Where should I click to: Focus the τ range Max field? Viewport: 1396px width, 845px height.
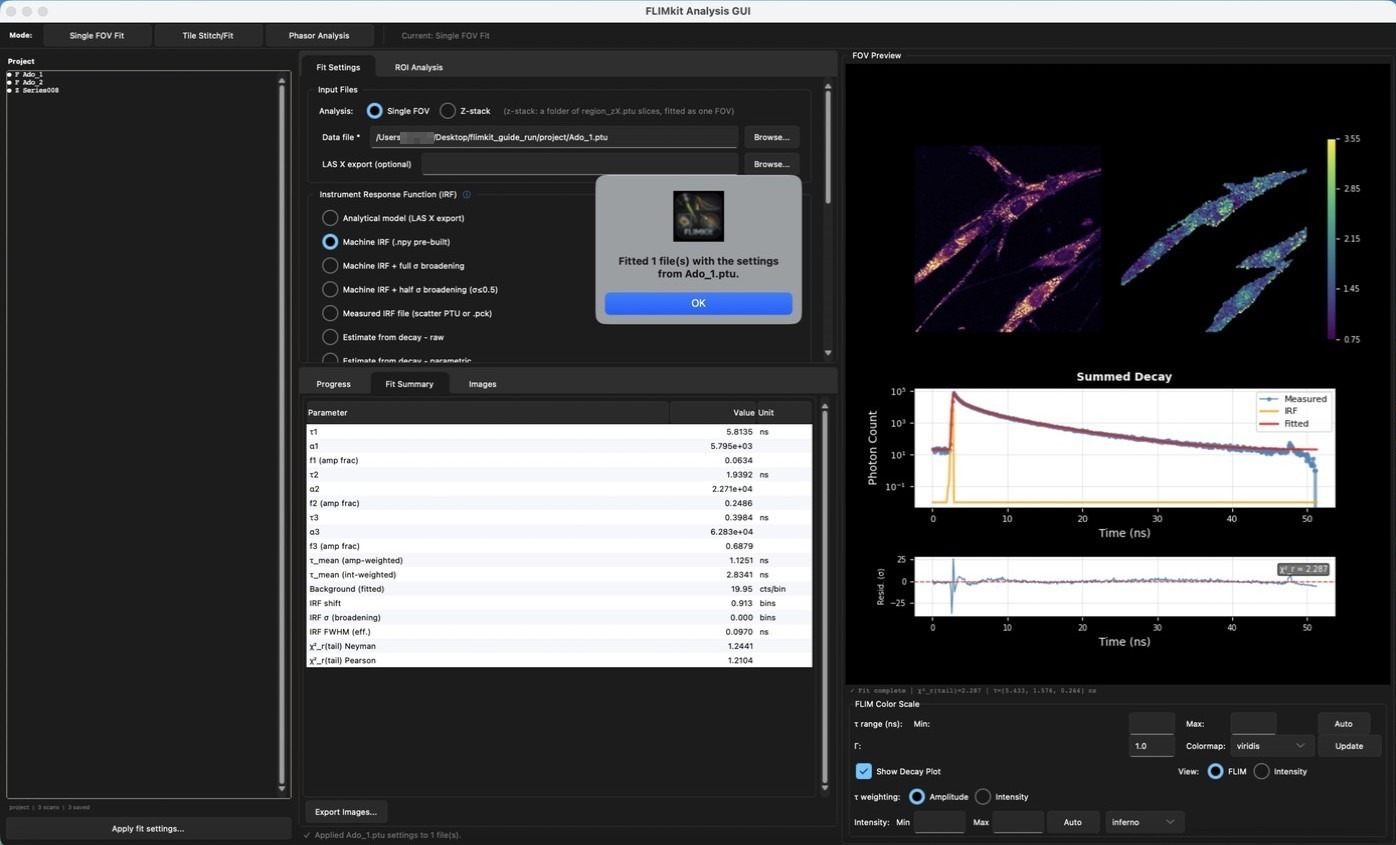pyautogui.click(x=1253, y=724)
